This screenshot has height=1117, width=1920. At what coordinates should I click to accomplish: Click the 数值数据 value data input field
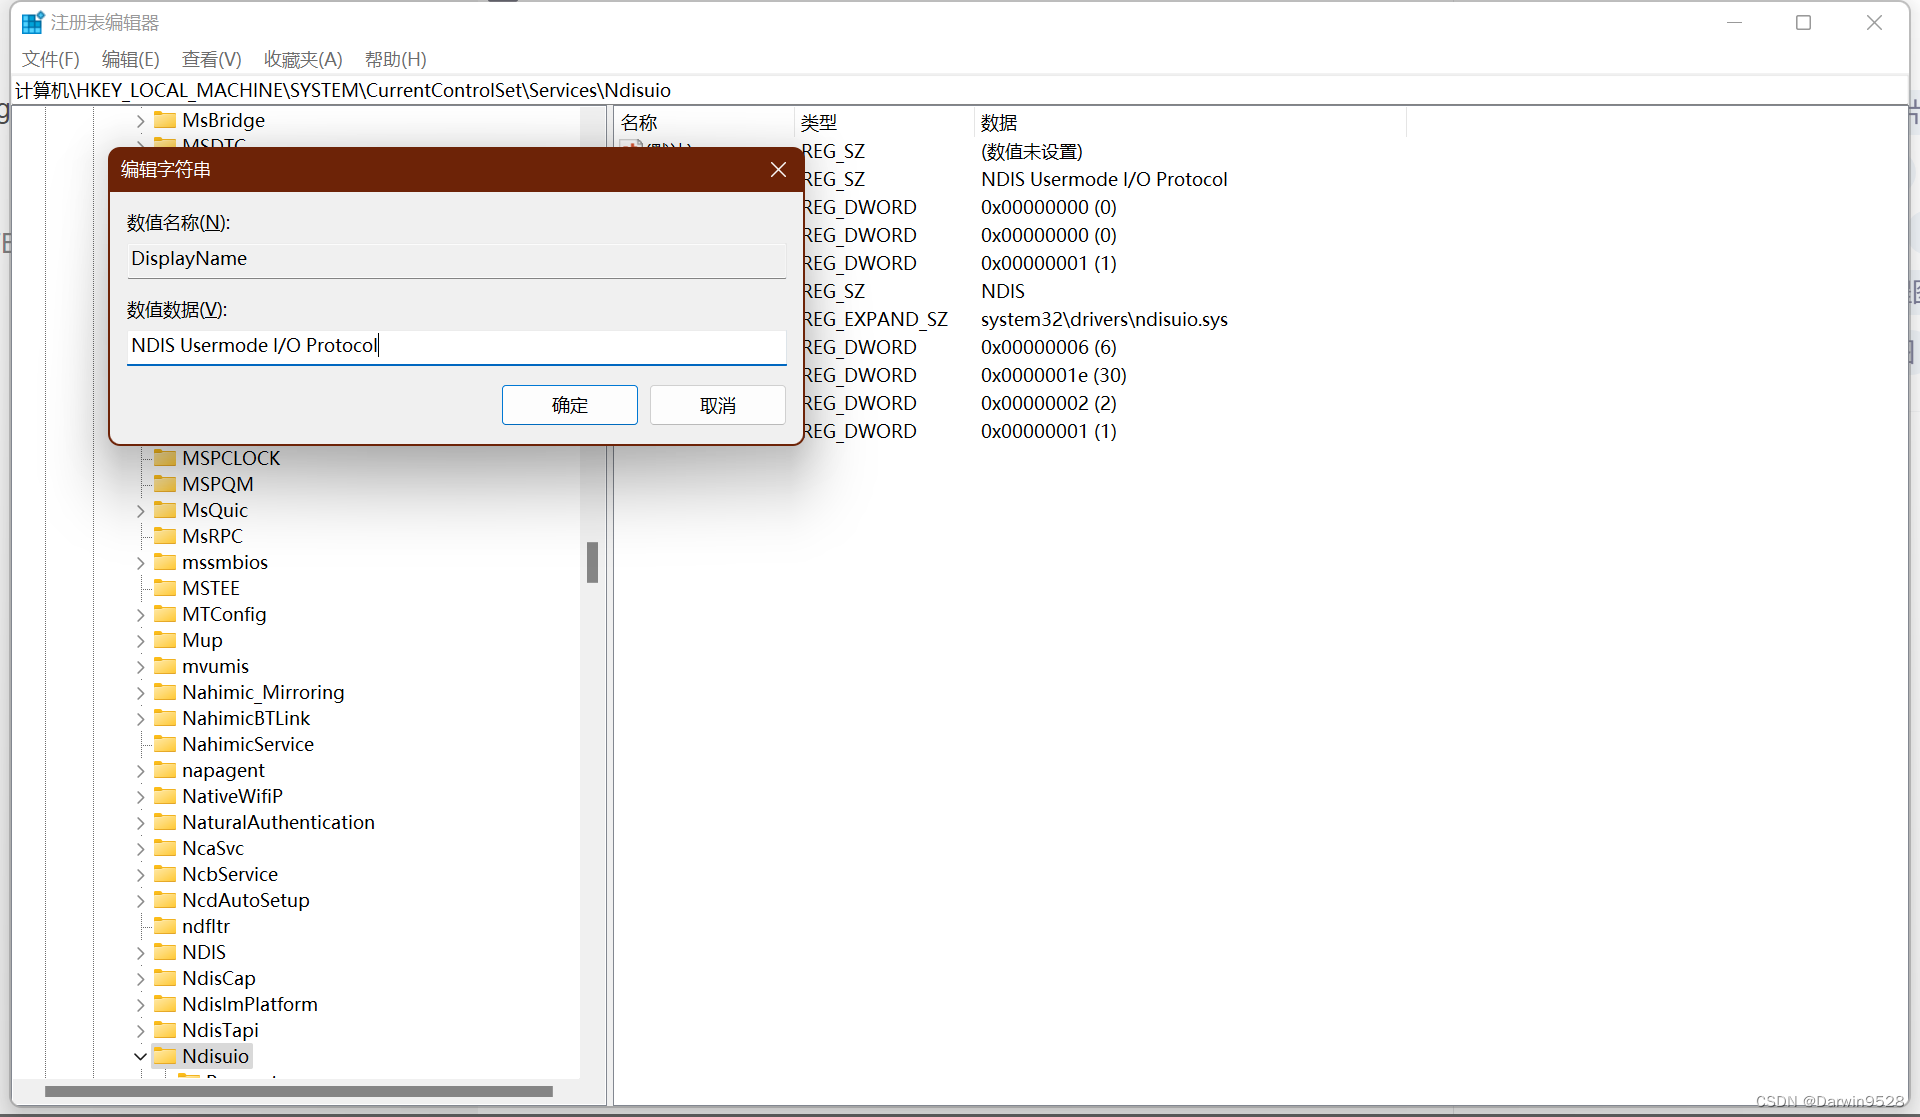click(456, 346)
